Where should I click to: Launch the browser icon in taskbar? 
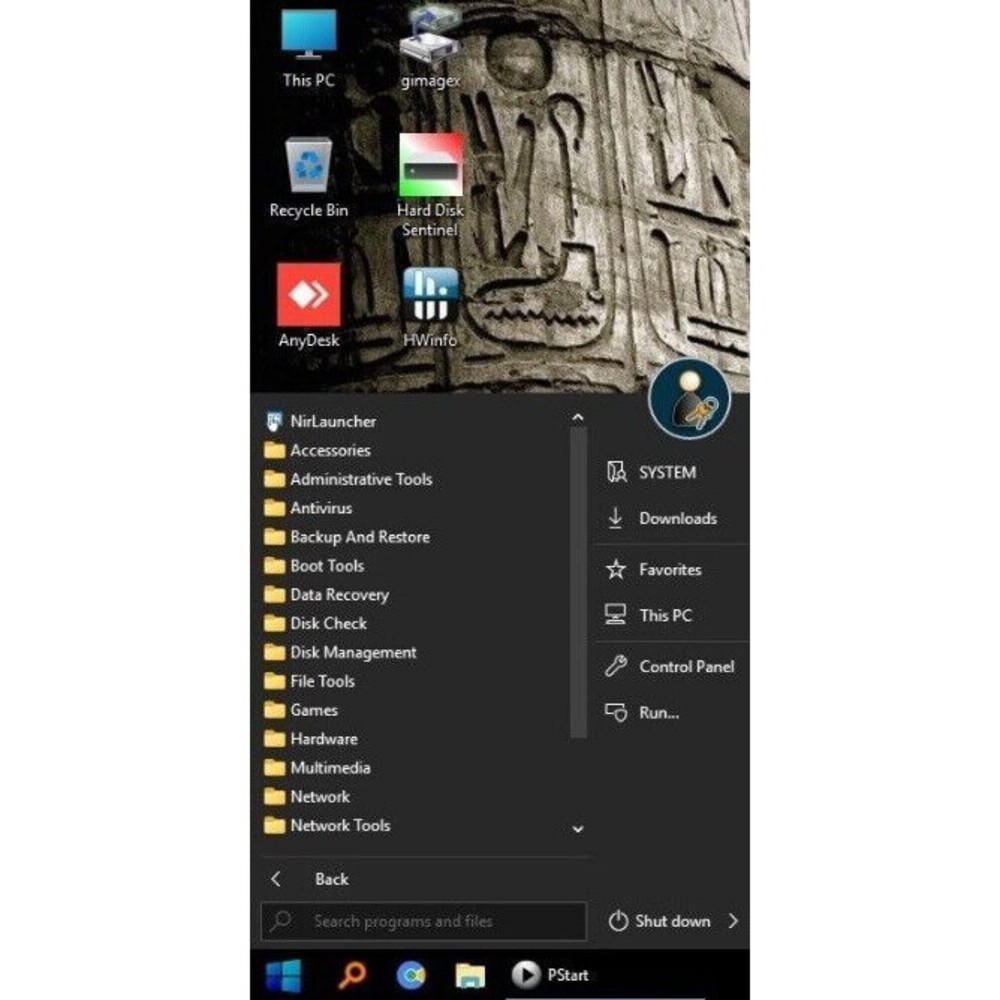click(410, 975)
